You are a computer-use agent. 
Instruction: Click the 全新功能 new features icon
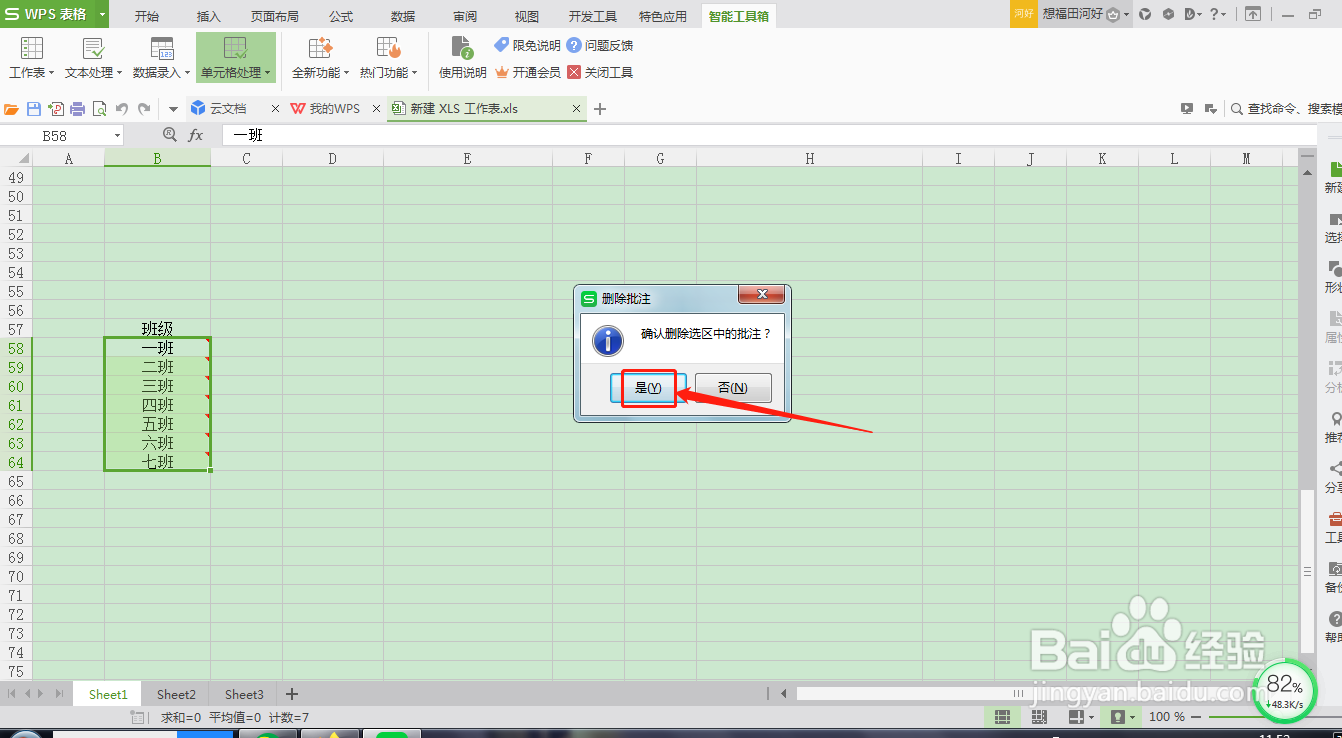(x=320, y=48)
